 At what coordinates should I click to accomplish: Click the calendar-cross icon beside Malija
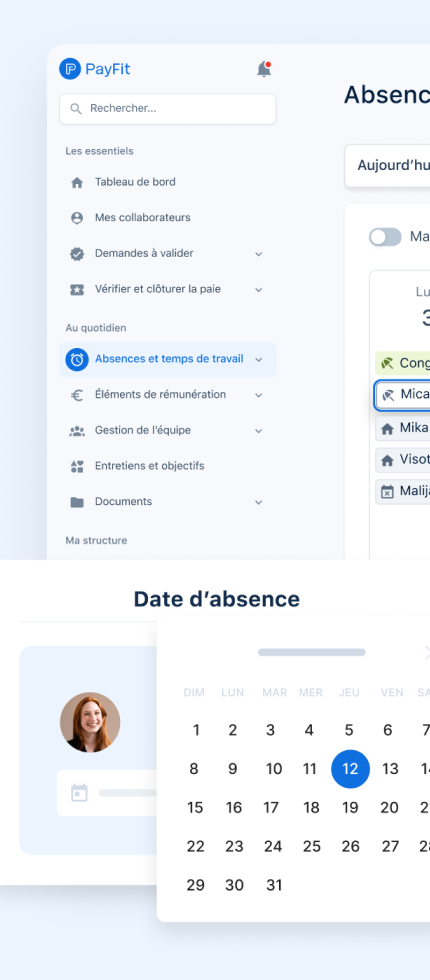coord(387,491)
